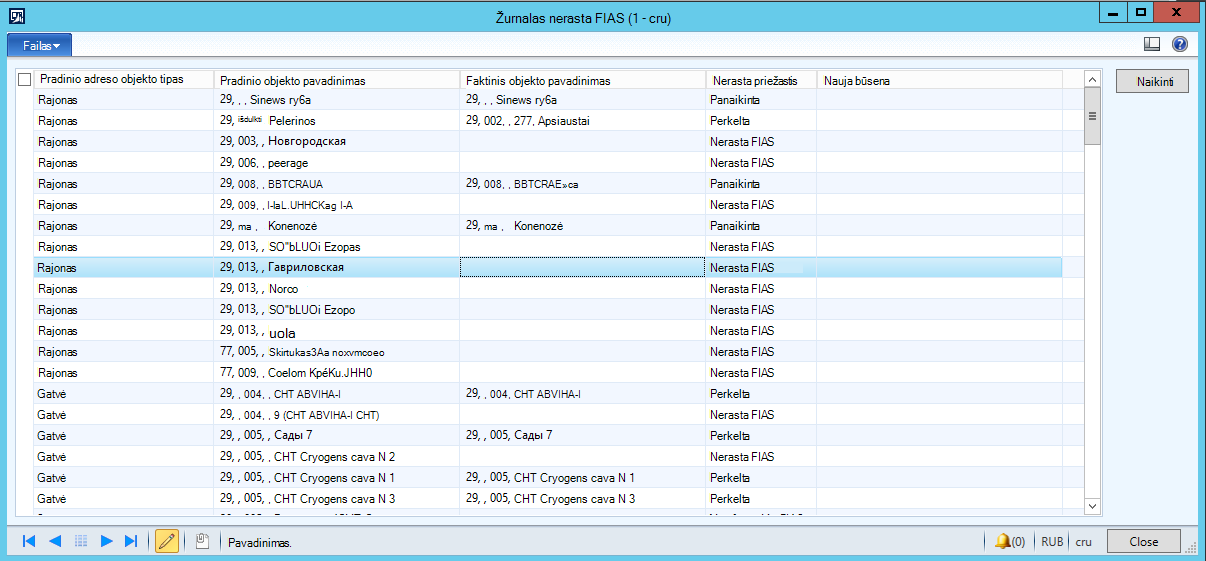The height and width of the screenshot is (561, 1206).
Task: Click empty Faktinis cell of Гавриловская row
Action: coord(583,267)
